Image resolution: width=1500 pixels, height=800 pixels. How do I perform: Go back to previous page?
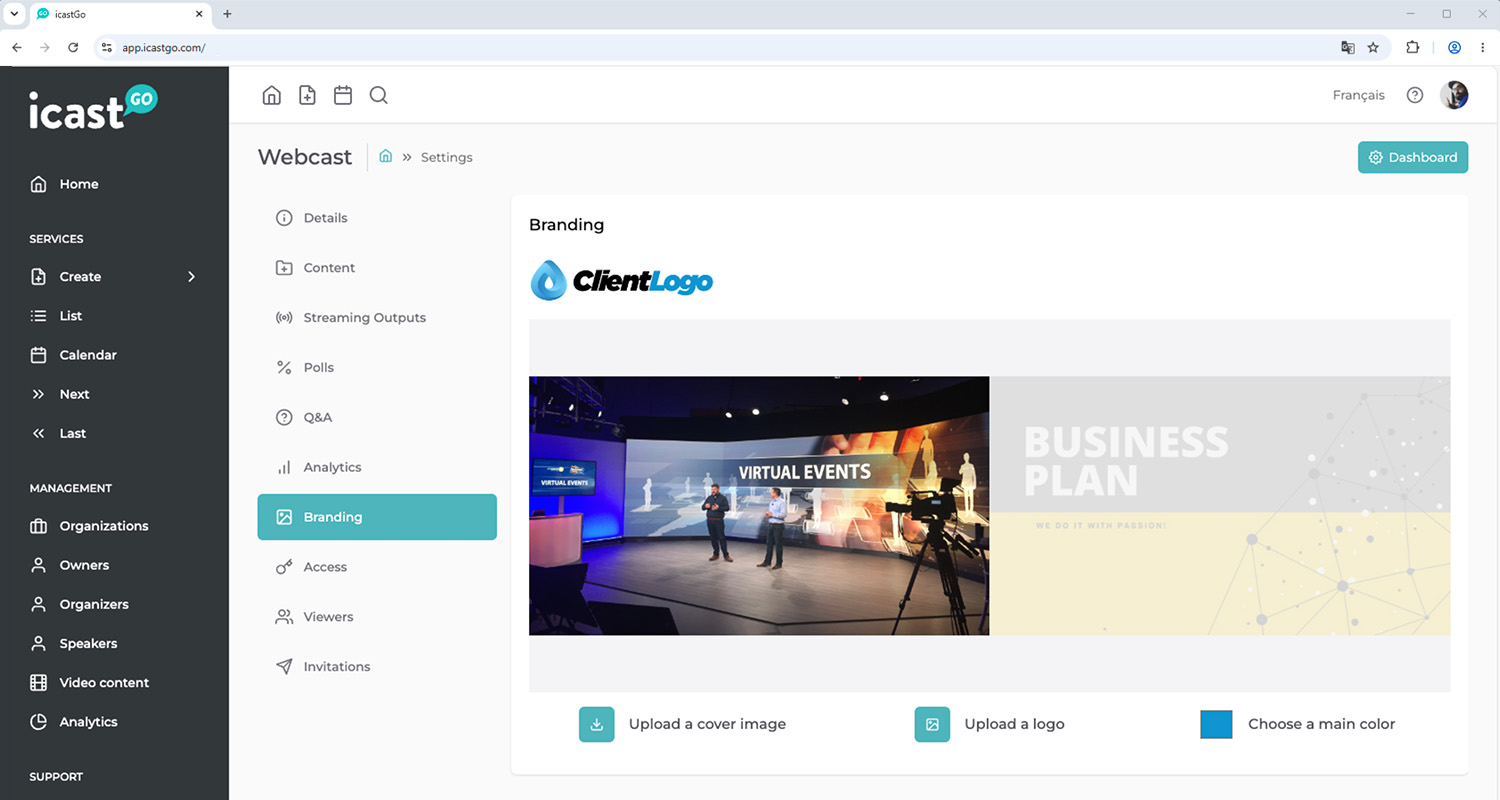[17, 47]
